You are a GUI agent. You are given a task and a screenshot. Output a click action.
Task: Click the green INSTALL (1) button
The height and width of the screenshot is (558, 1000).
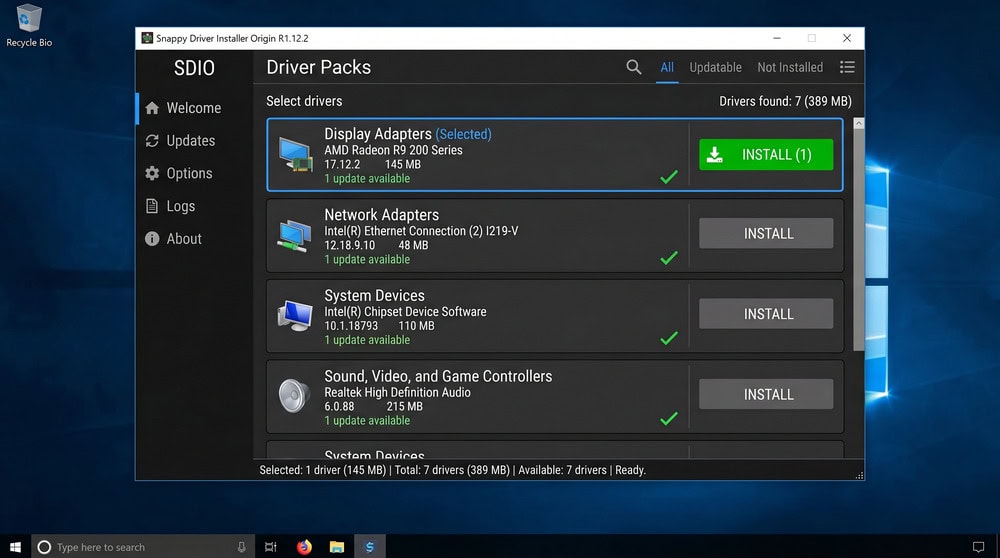coord(766,154)
